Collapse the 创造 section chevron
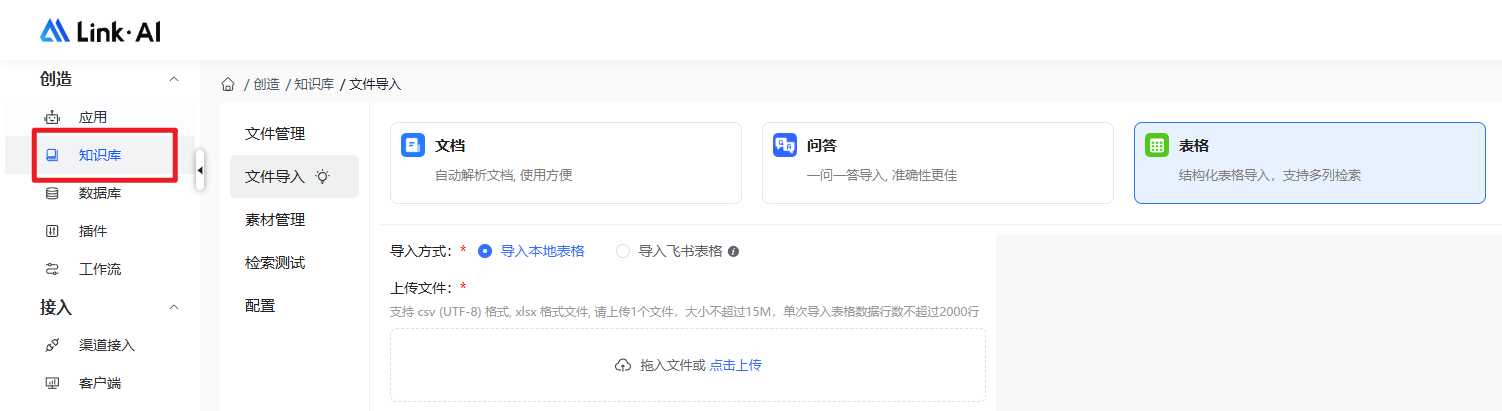Screen dimensions: 1502x411 [174, 79]
